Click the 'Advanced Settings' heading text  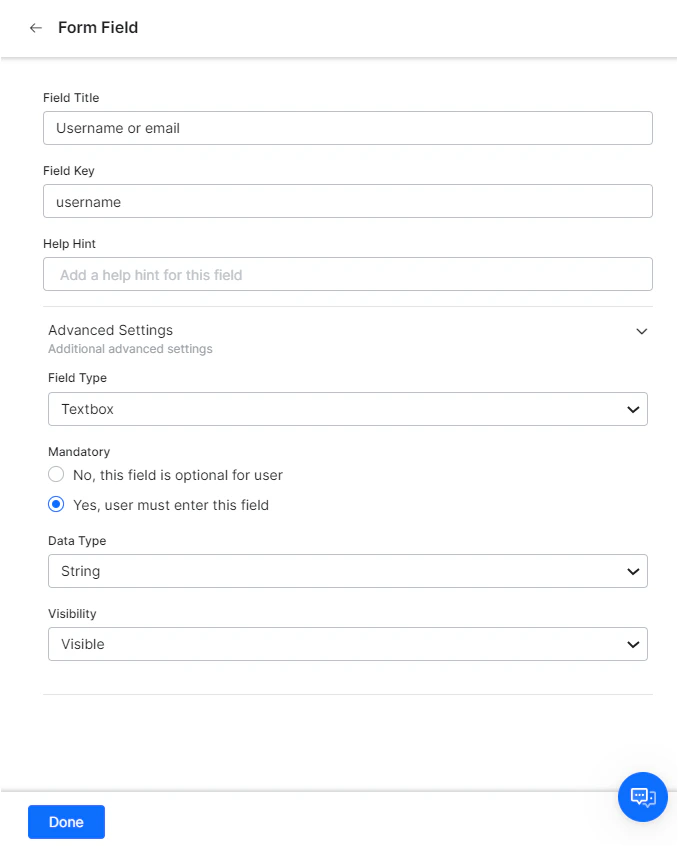point(110,330)
